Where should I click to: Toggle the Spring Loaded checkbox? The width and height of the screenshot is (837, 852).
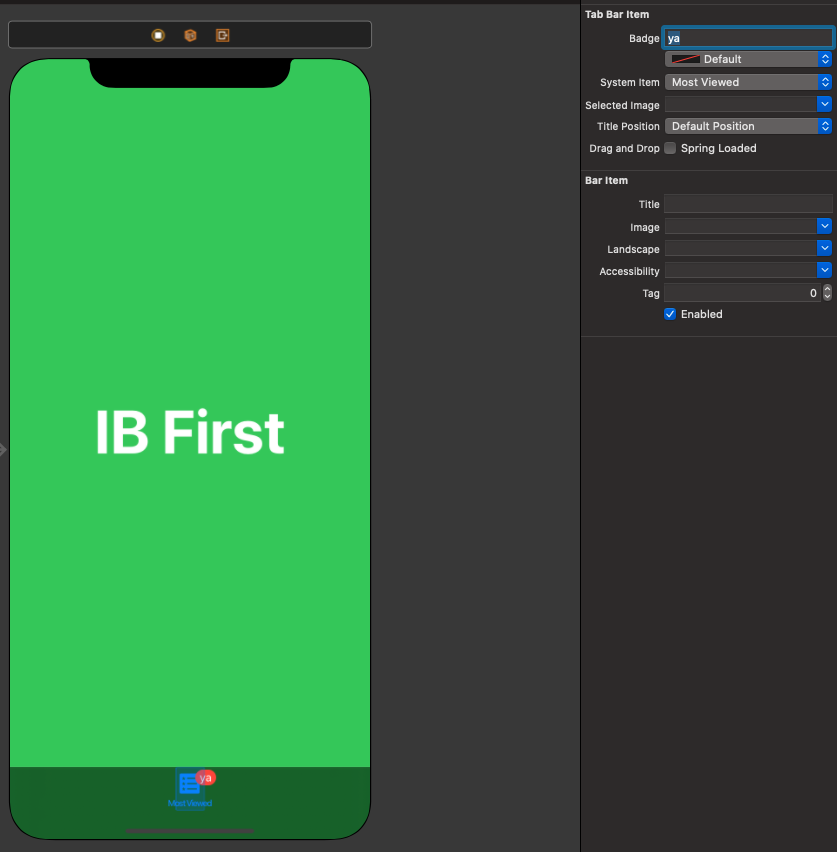tap(670, 148)
